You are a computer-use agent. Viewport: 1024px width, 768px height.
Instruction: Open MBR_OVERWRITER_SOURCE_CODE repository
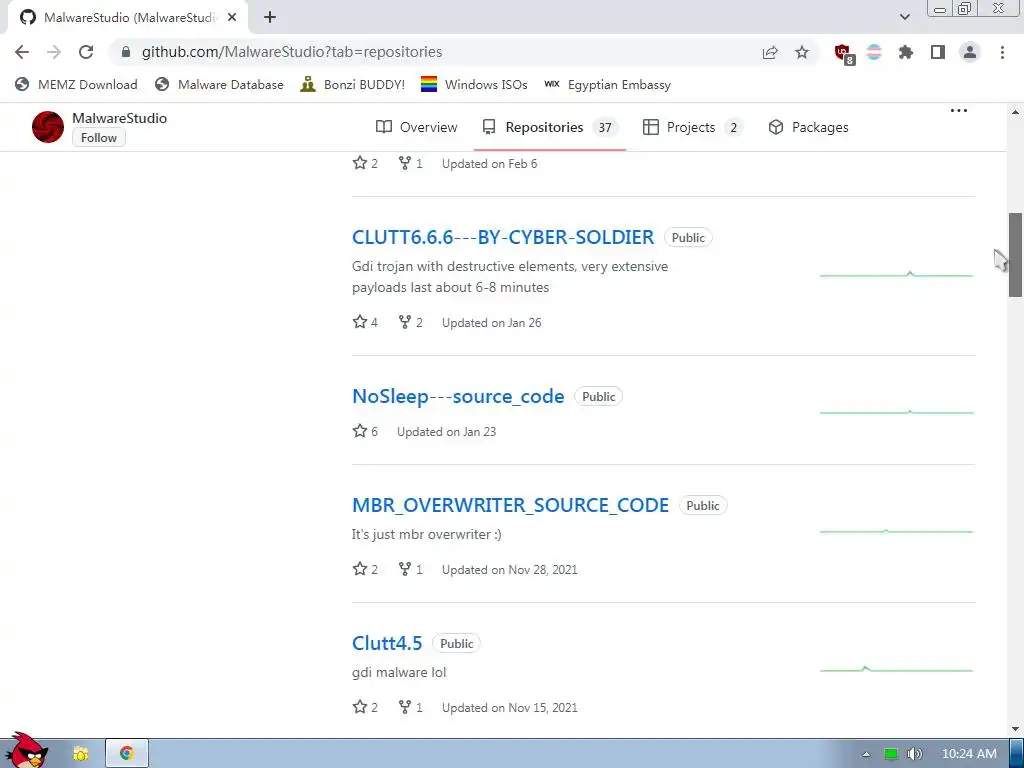click(x=510, y=505)
